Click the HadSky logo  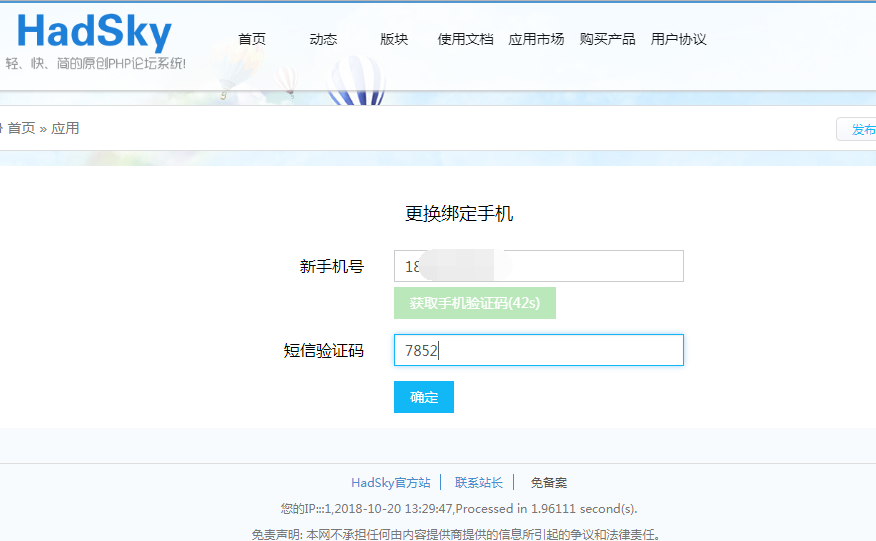(94, 32)
